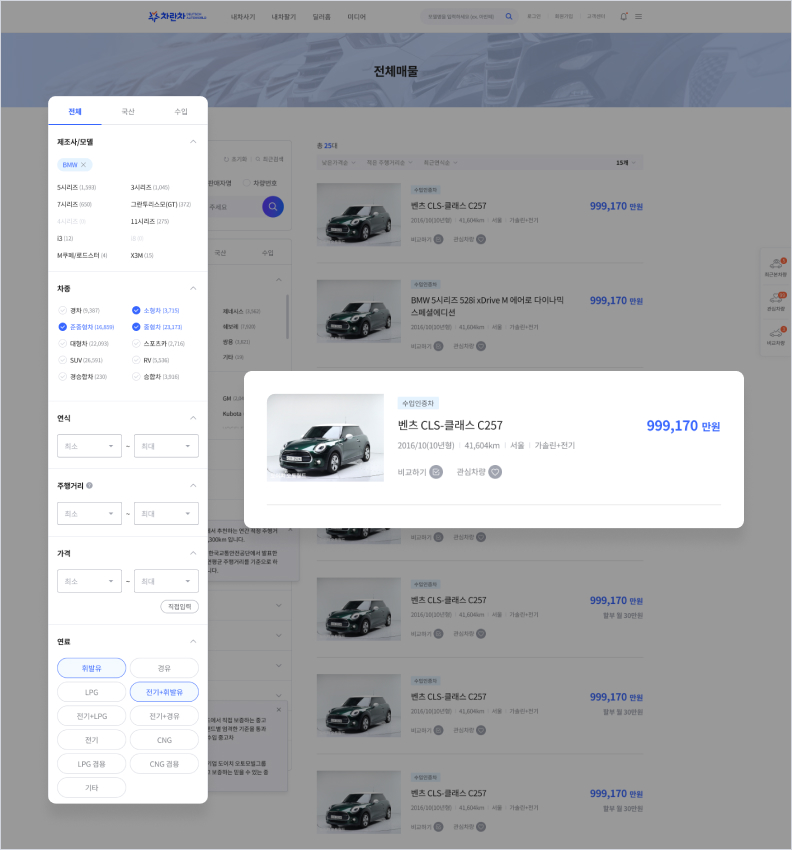Collapse the 연료 section
This screenshot has width=792, height=850.
[193, 641]
